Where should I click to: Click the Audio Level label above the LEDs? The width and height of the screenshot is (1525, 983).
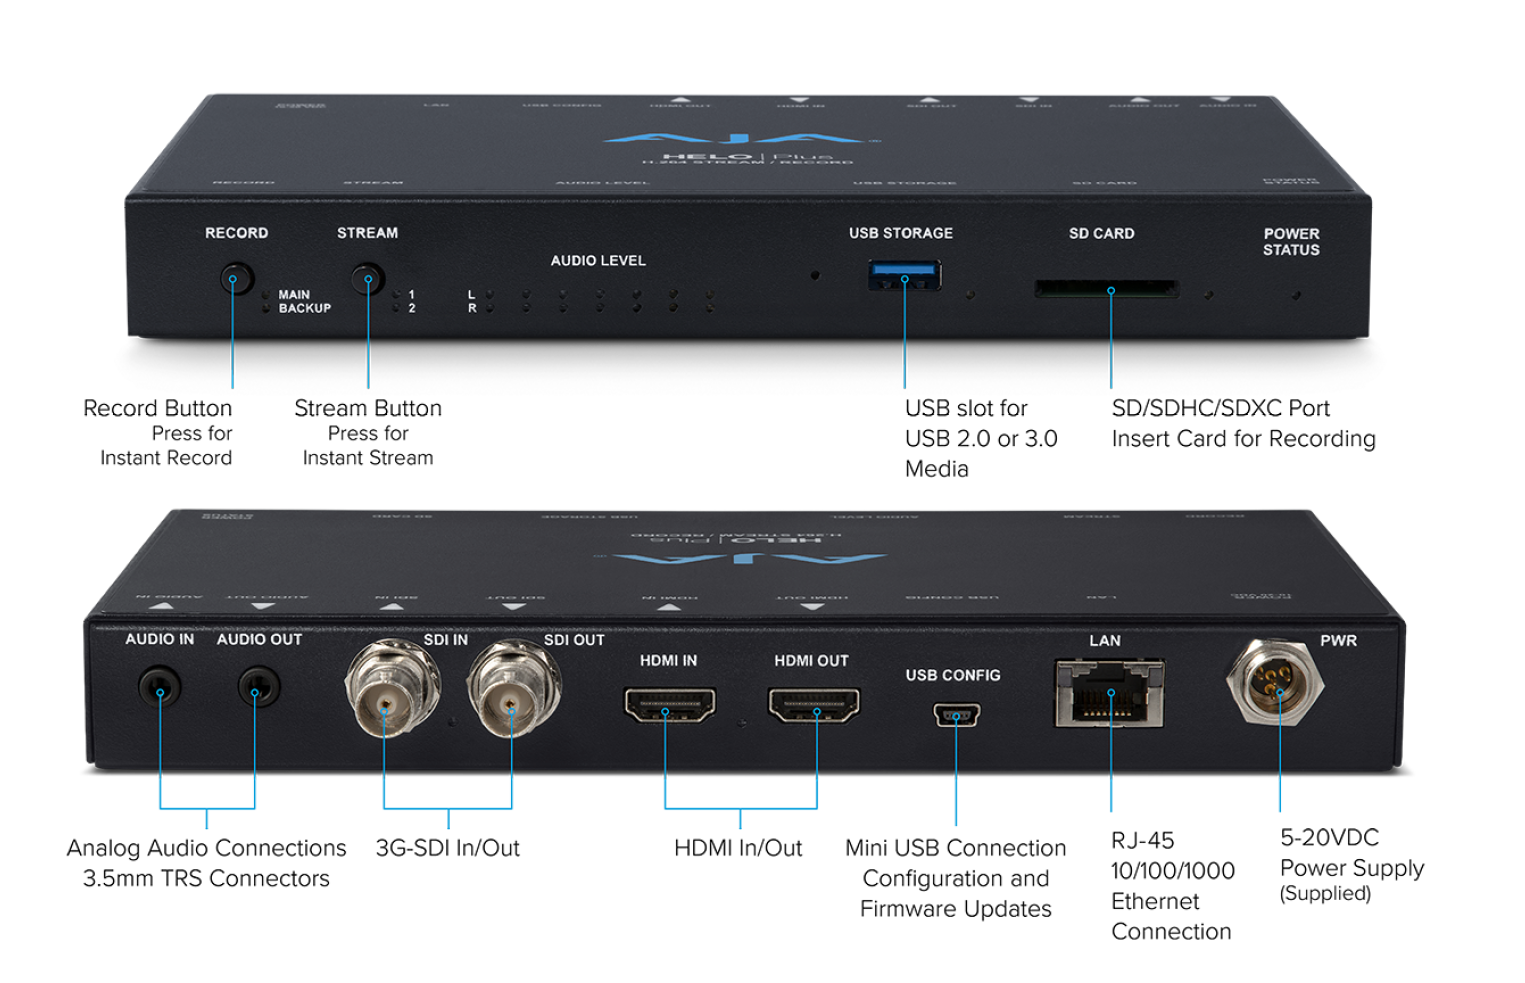click(598, 261)
